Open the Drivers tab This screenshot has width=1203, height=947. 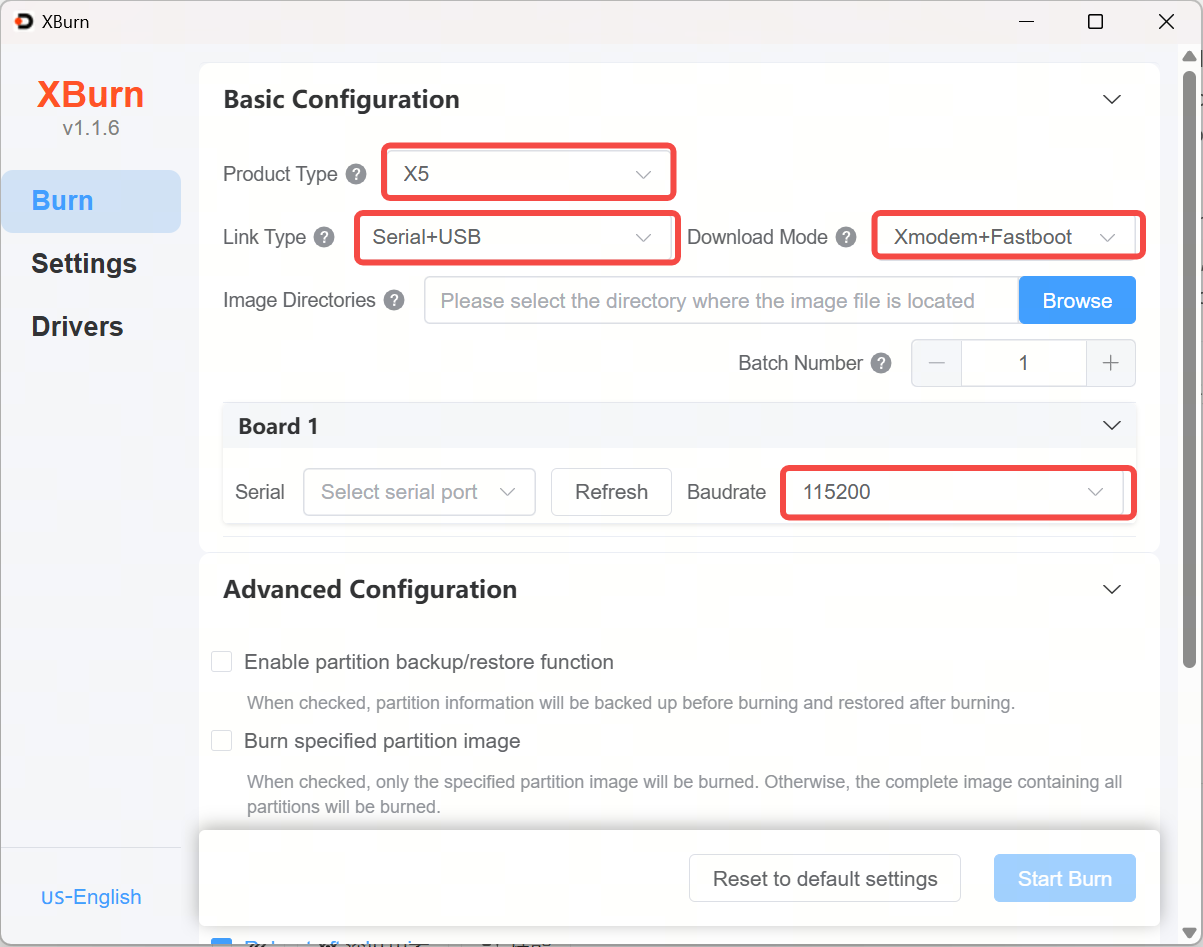point(77,327)
